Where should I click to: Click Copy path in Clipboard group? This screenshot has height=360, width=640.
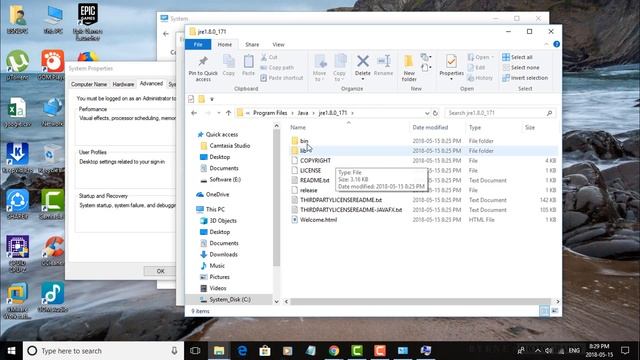277,67
